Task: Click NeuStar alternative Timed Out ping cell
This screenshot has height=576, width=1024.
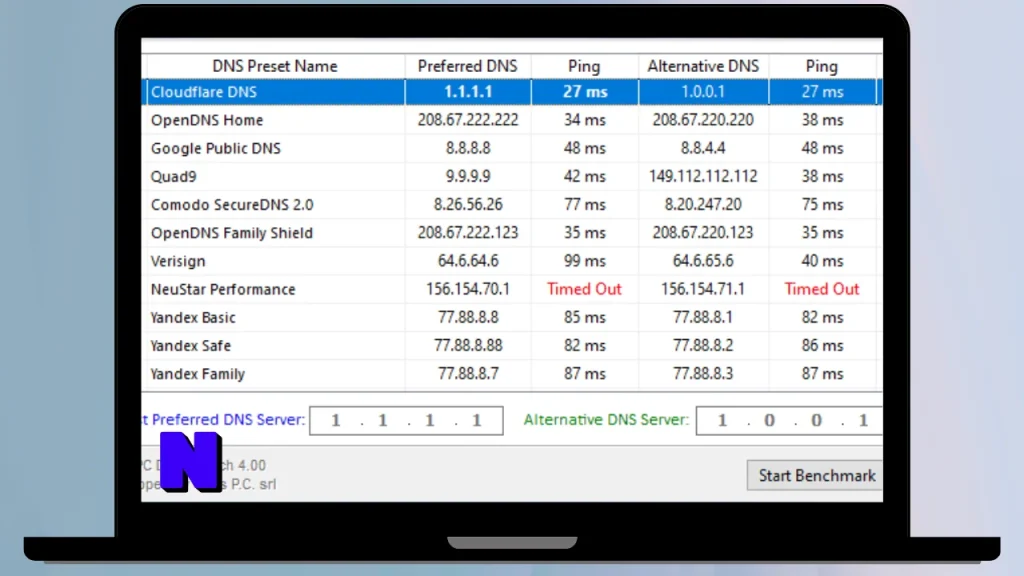Action: [x=822, y=289]
